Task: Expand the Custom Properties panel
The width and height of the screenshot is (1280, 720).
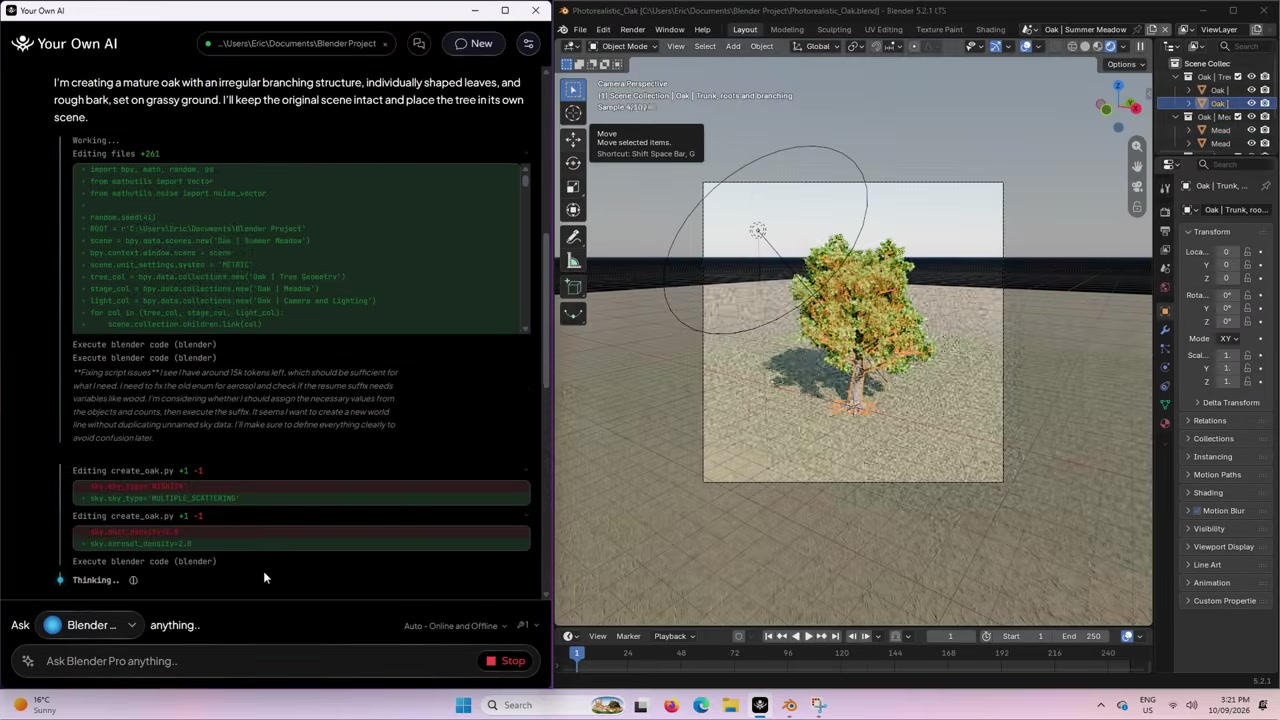Action: point(1222,601)
